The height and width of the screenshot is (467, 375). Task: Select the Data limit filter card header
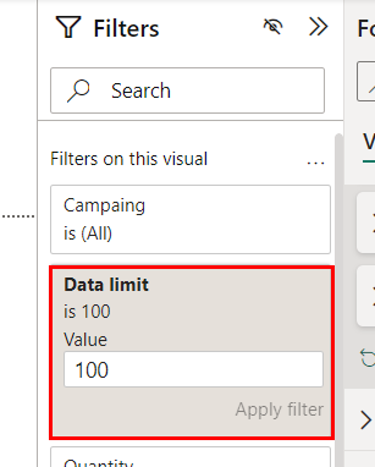coord(106,285)
